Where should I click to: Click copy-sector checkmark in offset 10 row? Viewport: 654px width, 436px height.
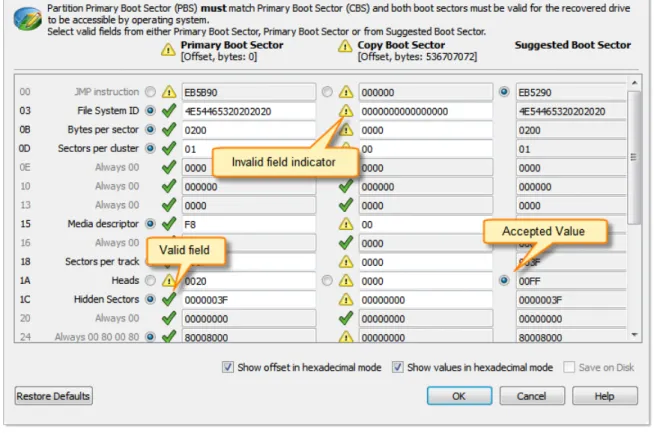346,186
